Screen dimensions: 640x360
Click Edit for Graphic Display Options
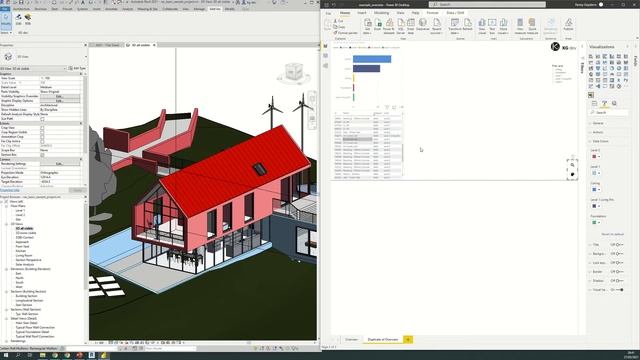(60, 101)
